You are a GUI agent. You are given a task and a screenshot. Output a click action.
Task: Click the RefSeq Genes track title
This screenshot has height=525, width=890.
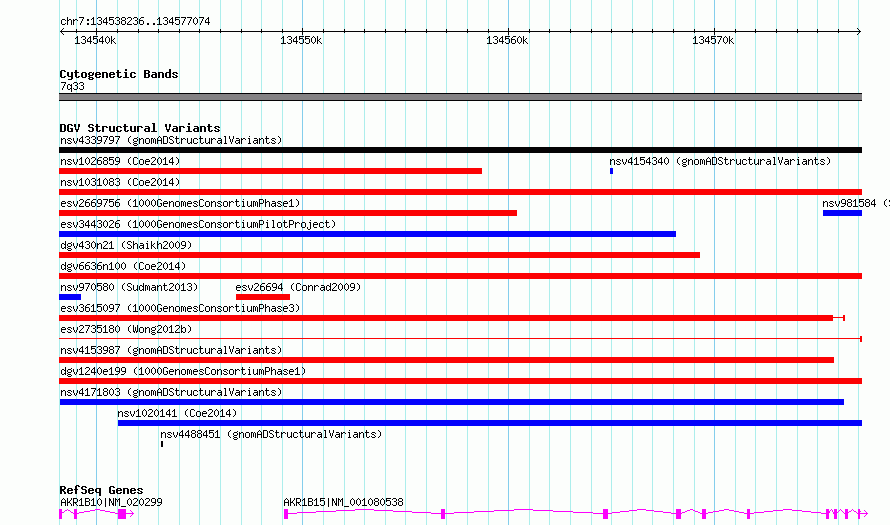[x=101, y=490]
